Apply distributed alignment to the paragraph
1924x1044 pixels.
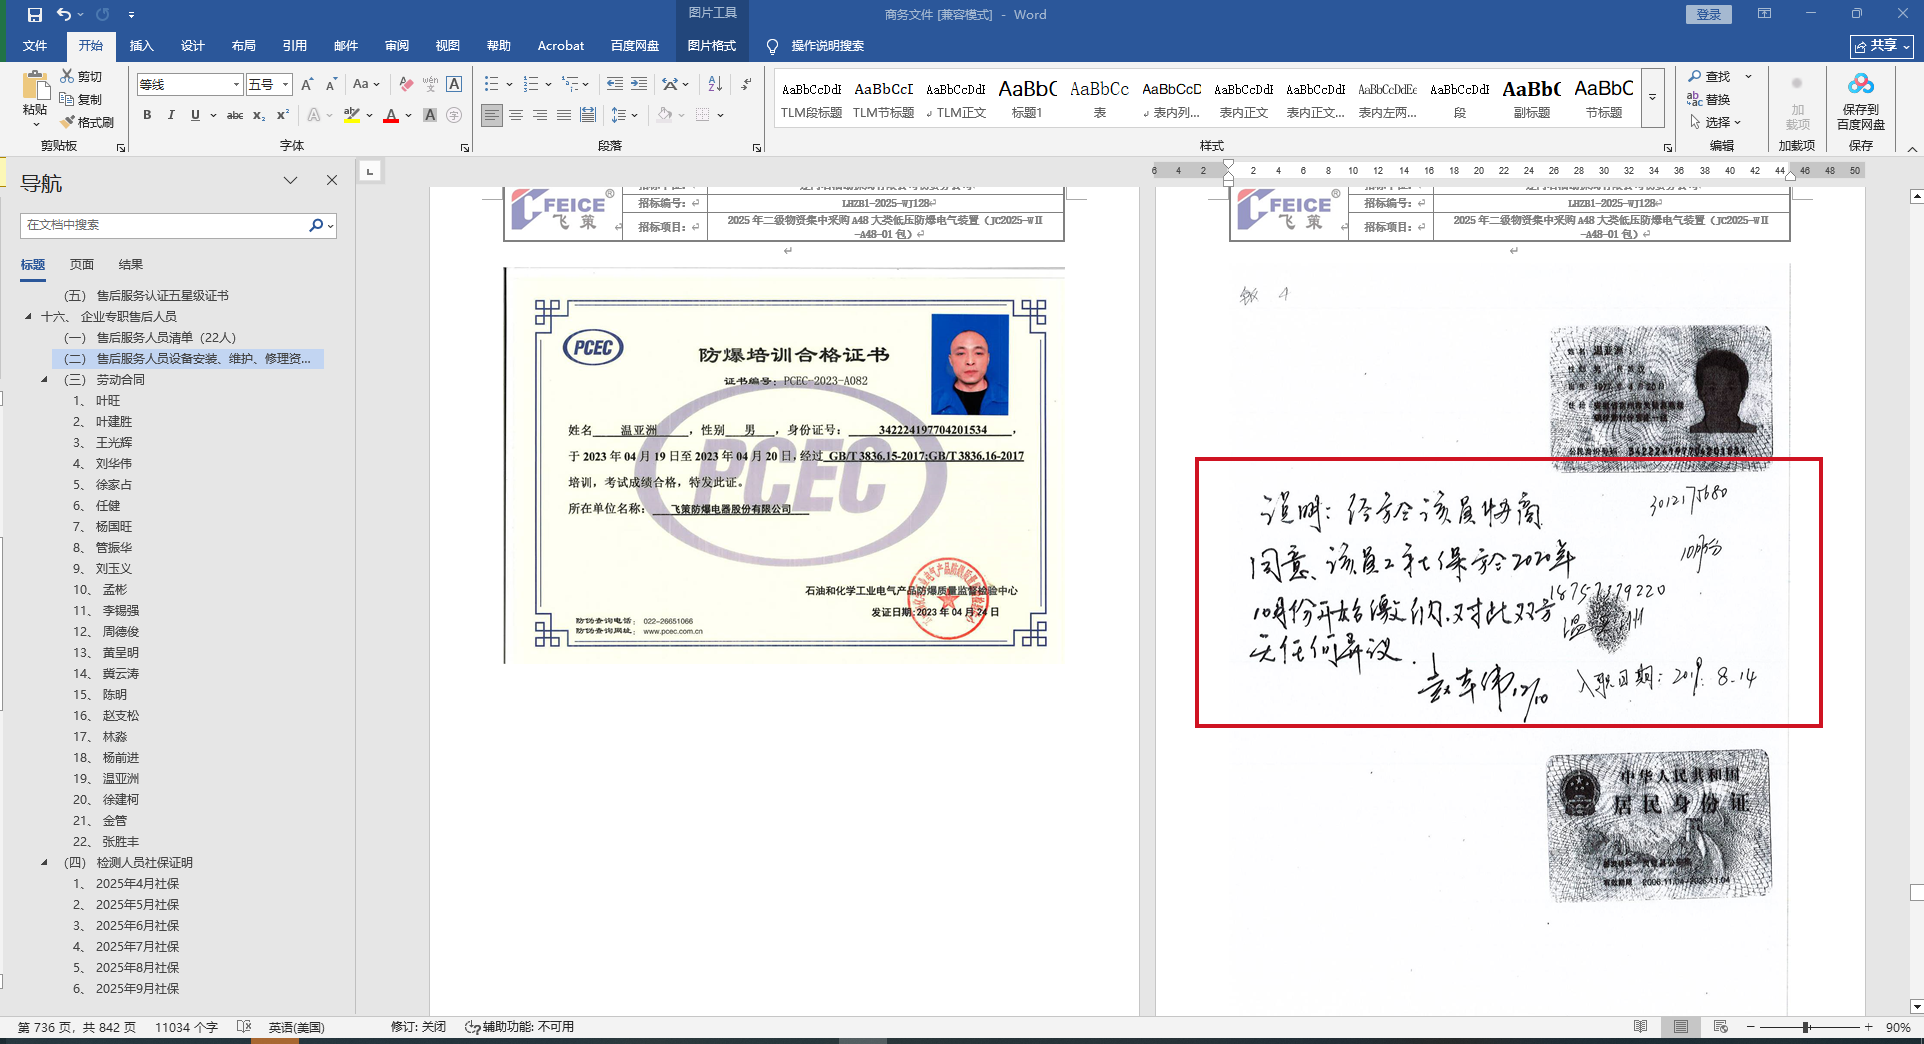pyautogui.click(x=588, y=115)
